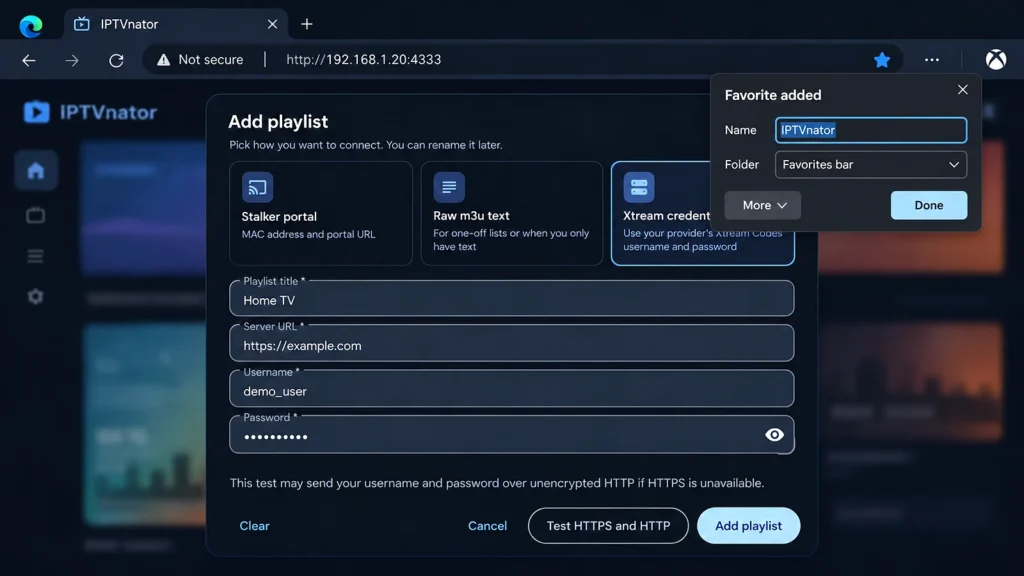Show the password with the eye icon
The width and height of the screenshot is (1024, 576).
click(x=775, y=435)
